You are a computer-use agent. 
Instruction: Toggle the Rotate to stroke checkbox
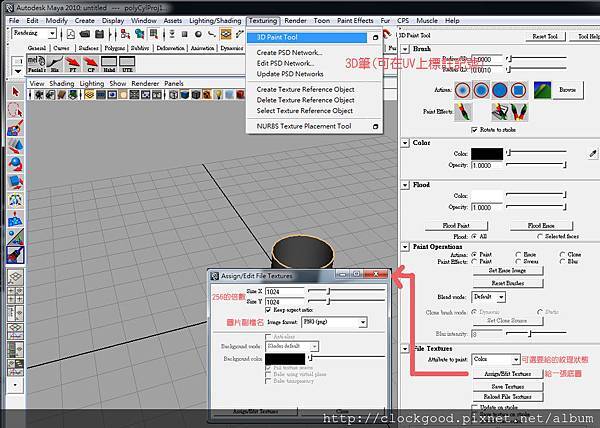click(x=474, y=130)
